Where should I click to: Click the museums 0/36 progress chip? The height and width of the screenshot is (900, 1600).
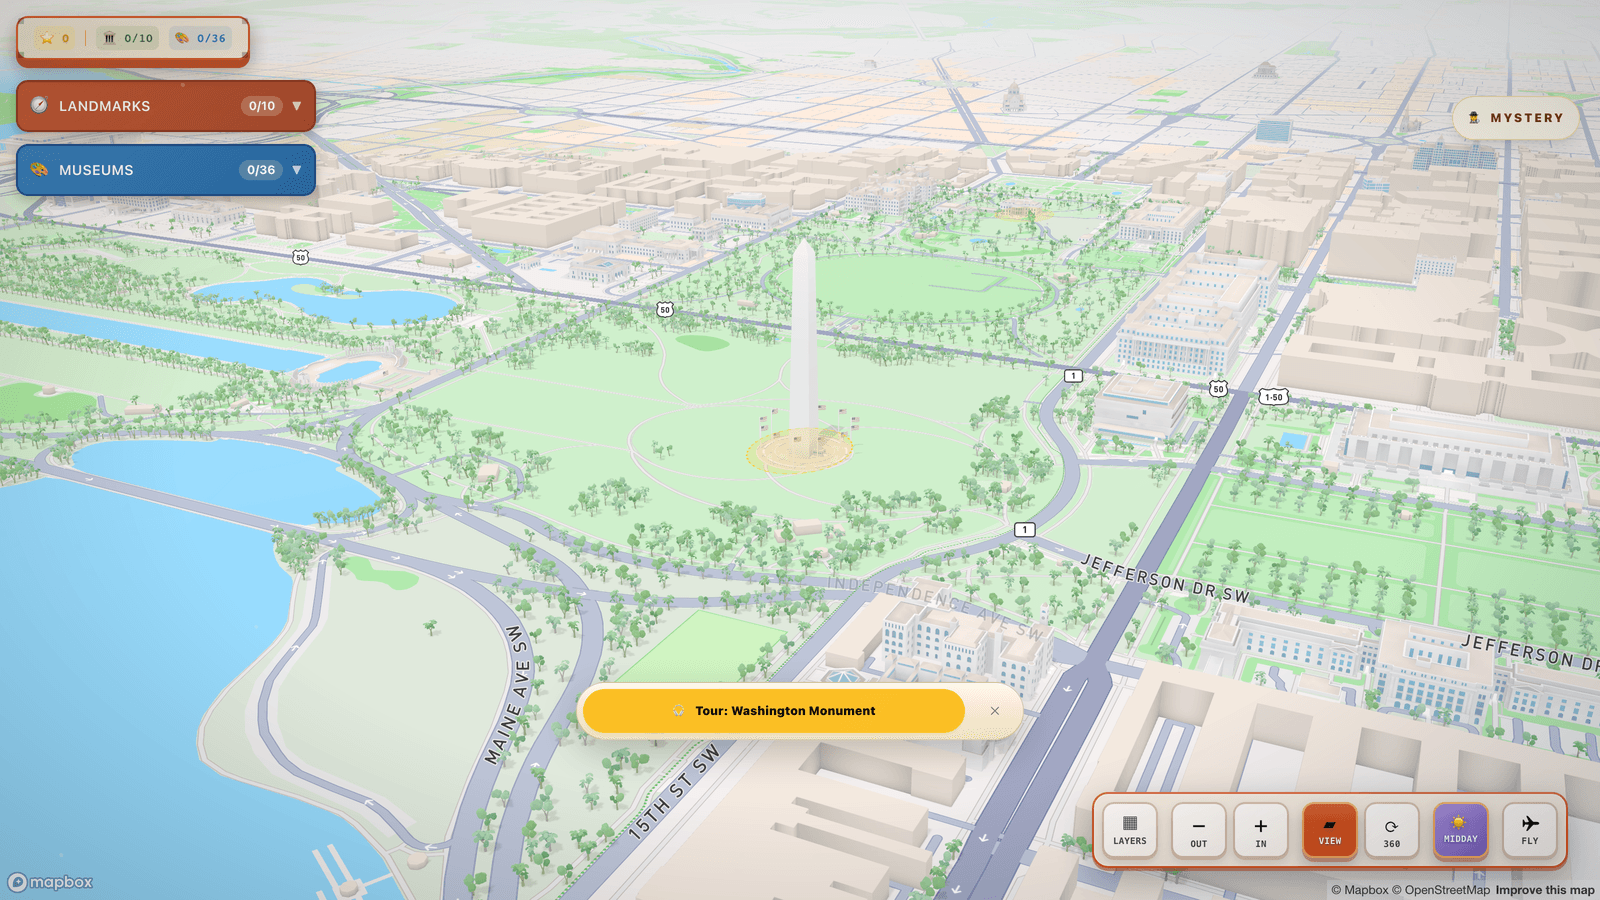tap(202, 38)
